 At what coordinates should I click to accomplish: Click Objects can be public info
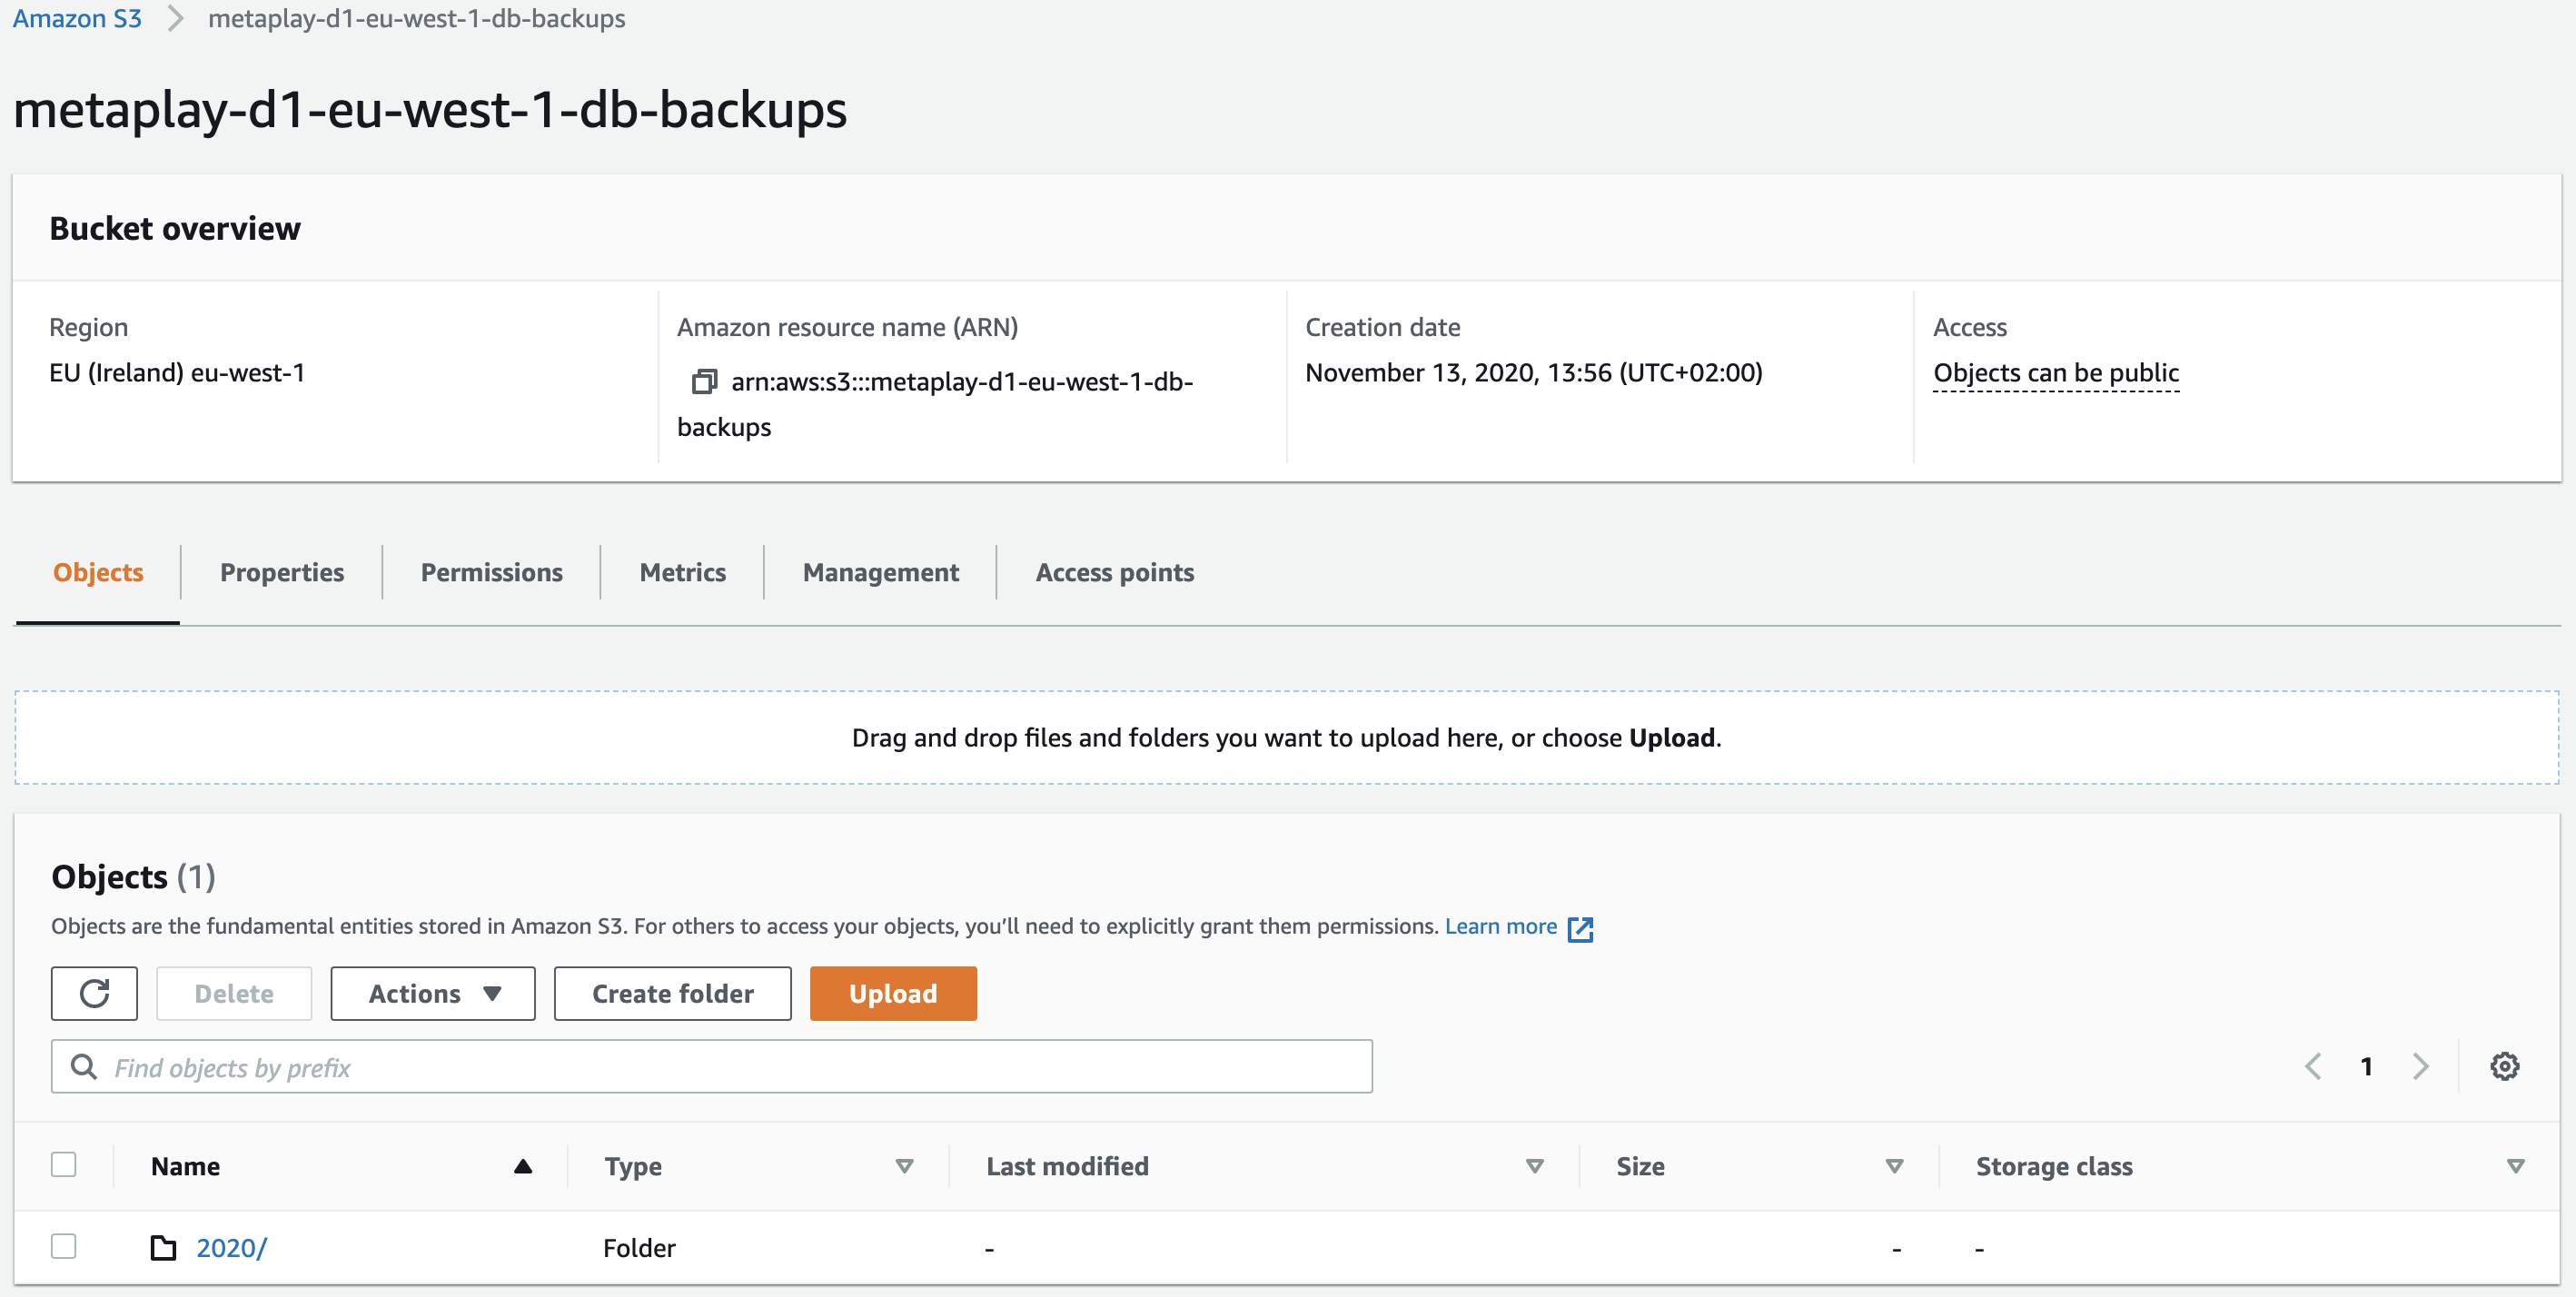point(2056,373)
